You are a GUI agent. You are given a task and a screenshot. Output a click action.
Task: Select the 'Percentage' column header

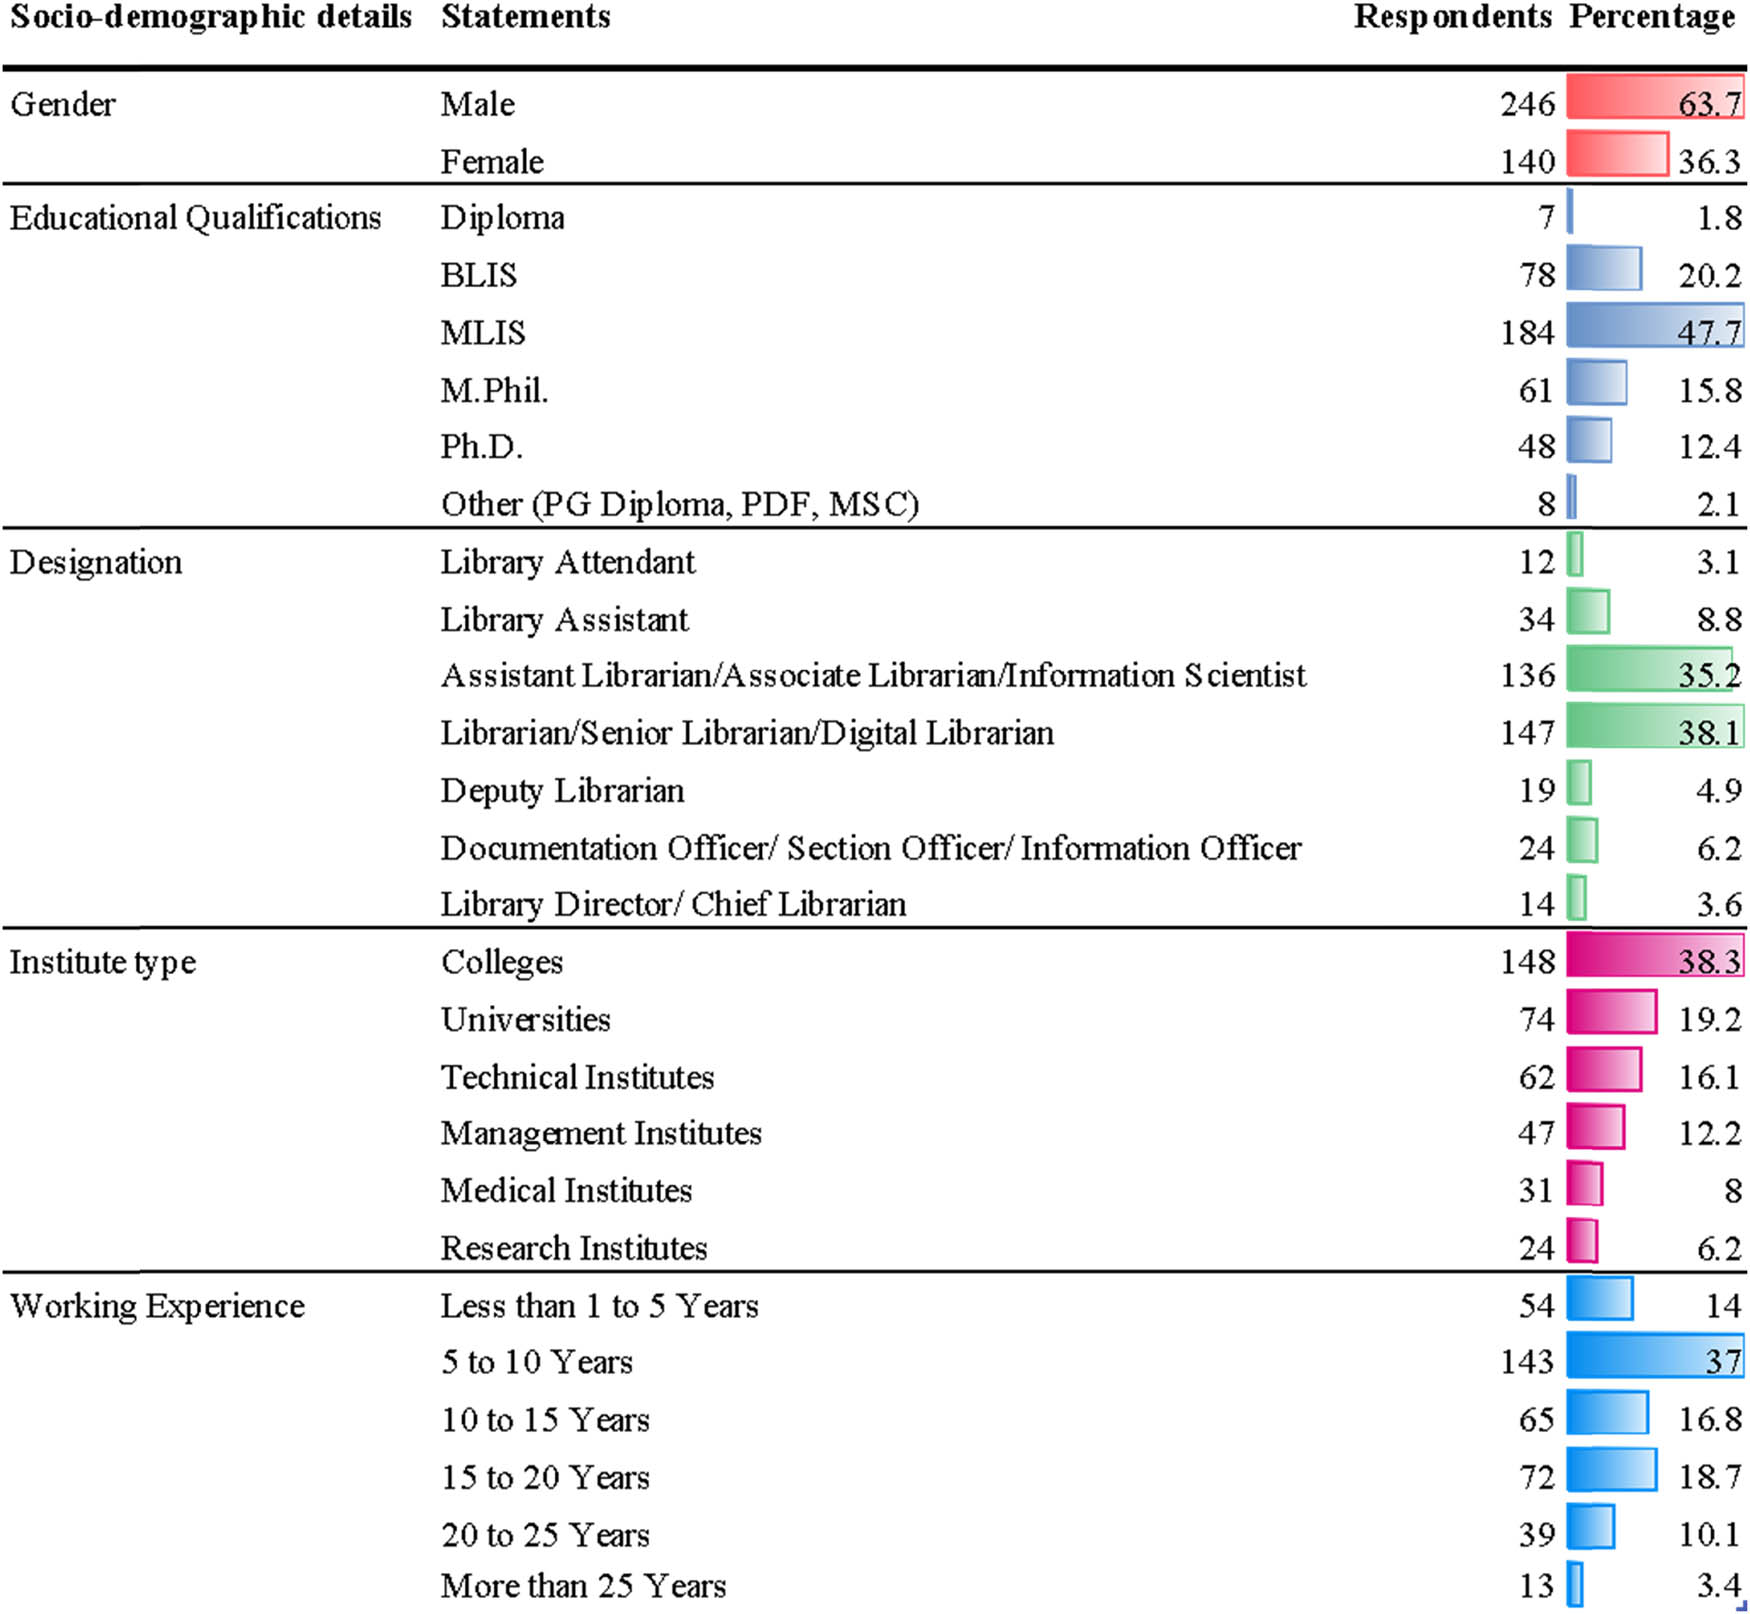tap(1651, 18)
